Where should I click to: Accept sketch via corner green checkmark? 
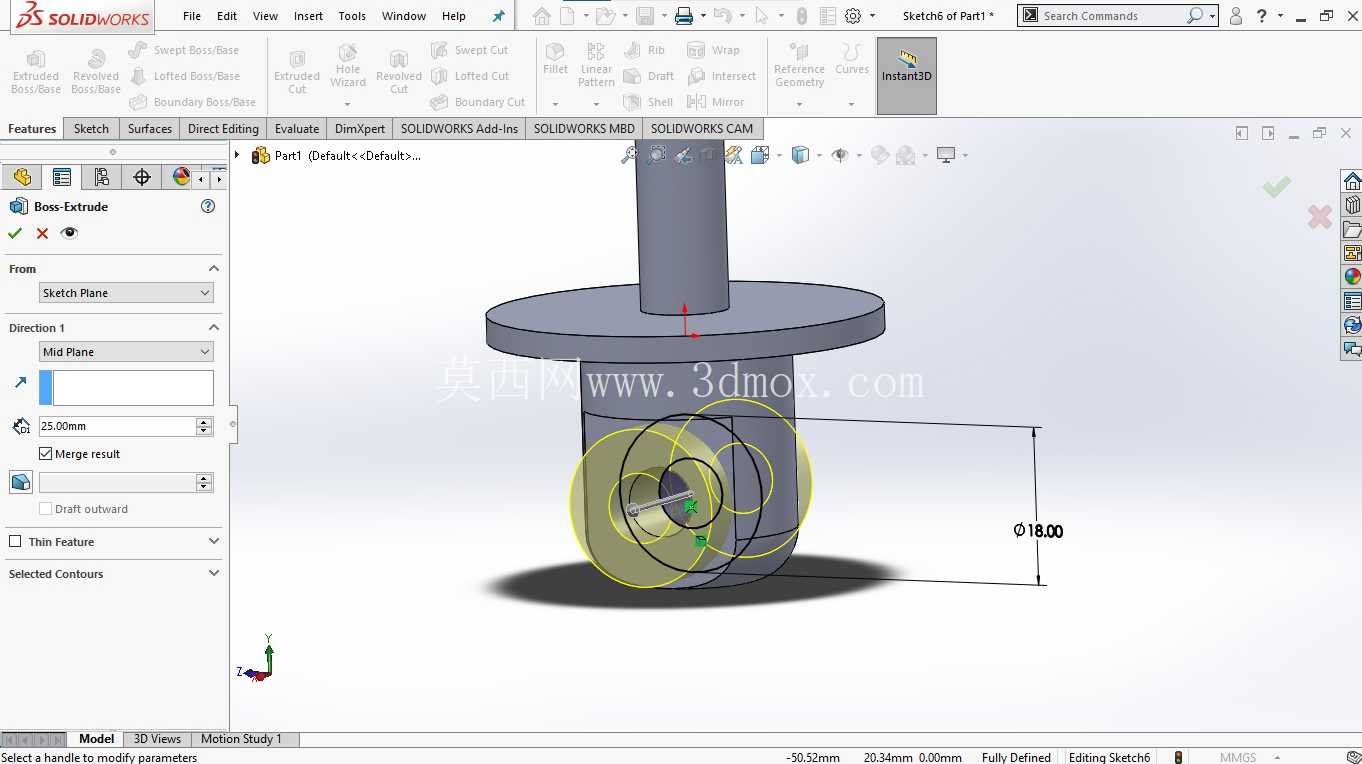(1276, 186)
